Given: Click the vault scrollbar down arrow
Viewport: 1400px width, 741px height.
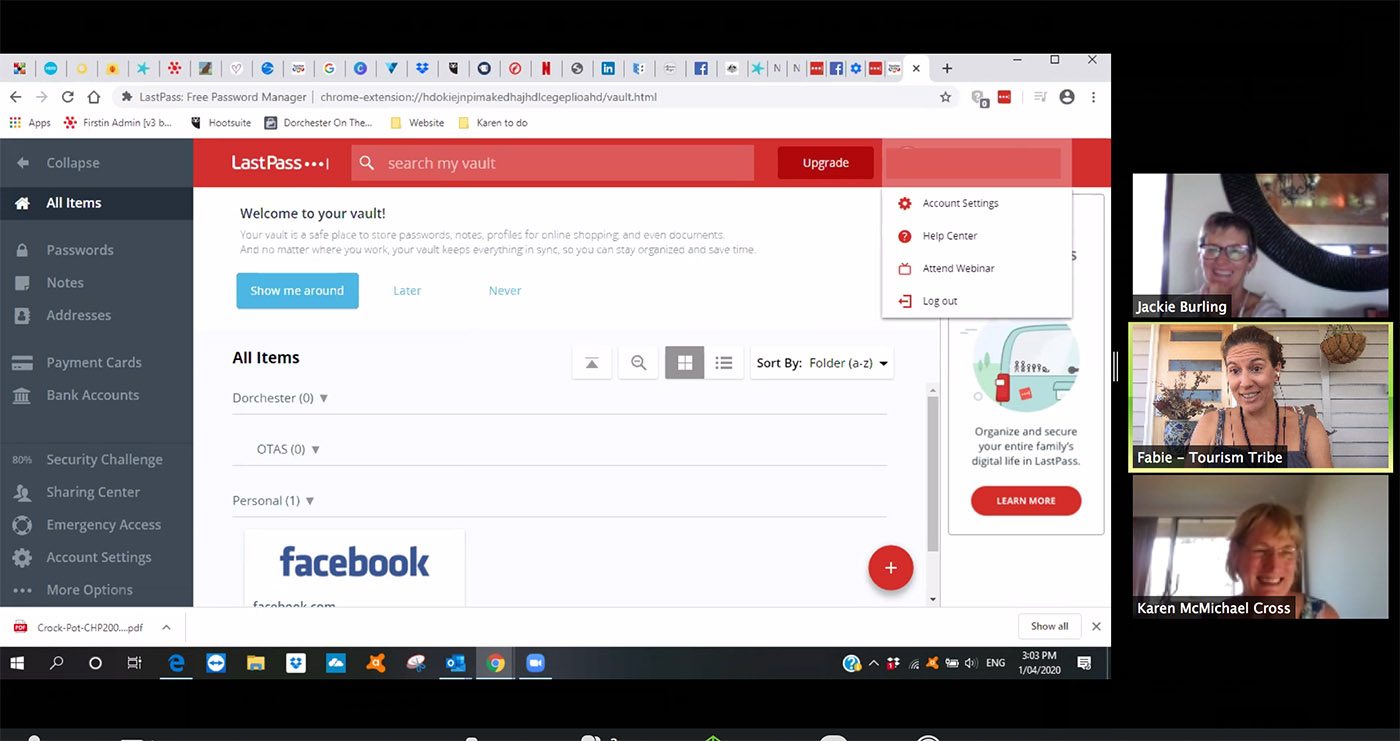Looking at the screenshot, I should pyautogui.click(x=933, y=599).
